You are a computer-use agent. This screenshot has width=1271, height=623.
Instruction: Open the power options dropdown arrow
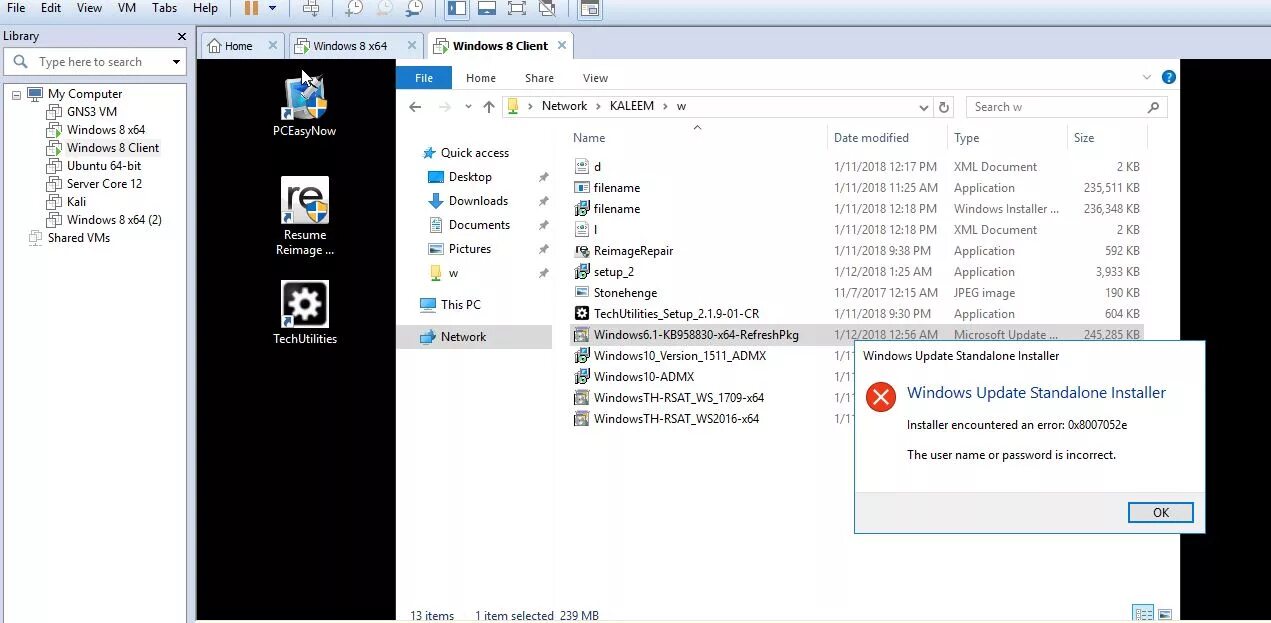272,8
